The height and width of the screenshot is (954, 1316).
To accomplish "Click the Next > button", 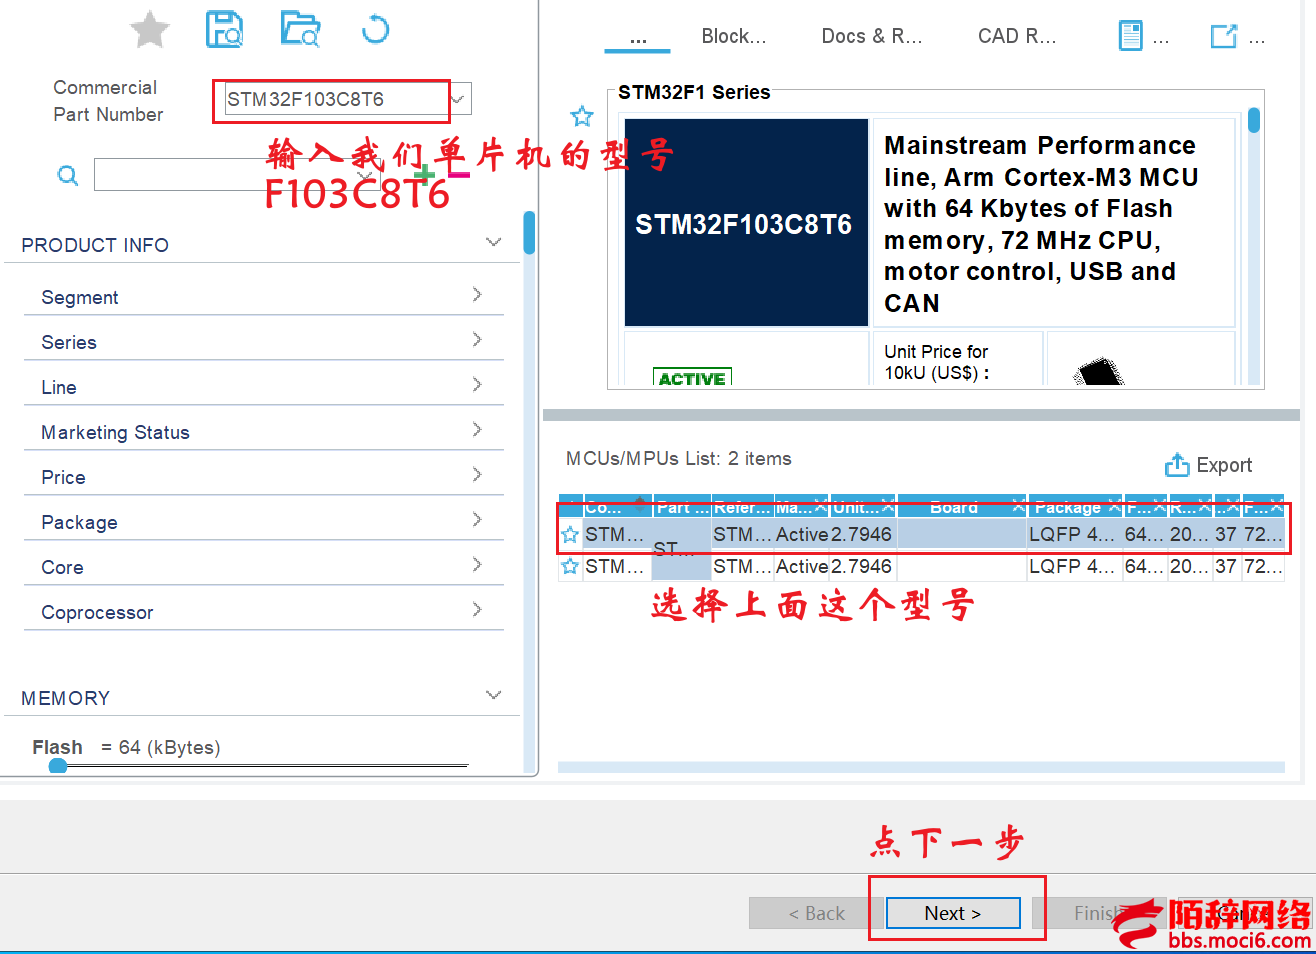I will (x=953, y=913).
